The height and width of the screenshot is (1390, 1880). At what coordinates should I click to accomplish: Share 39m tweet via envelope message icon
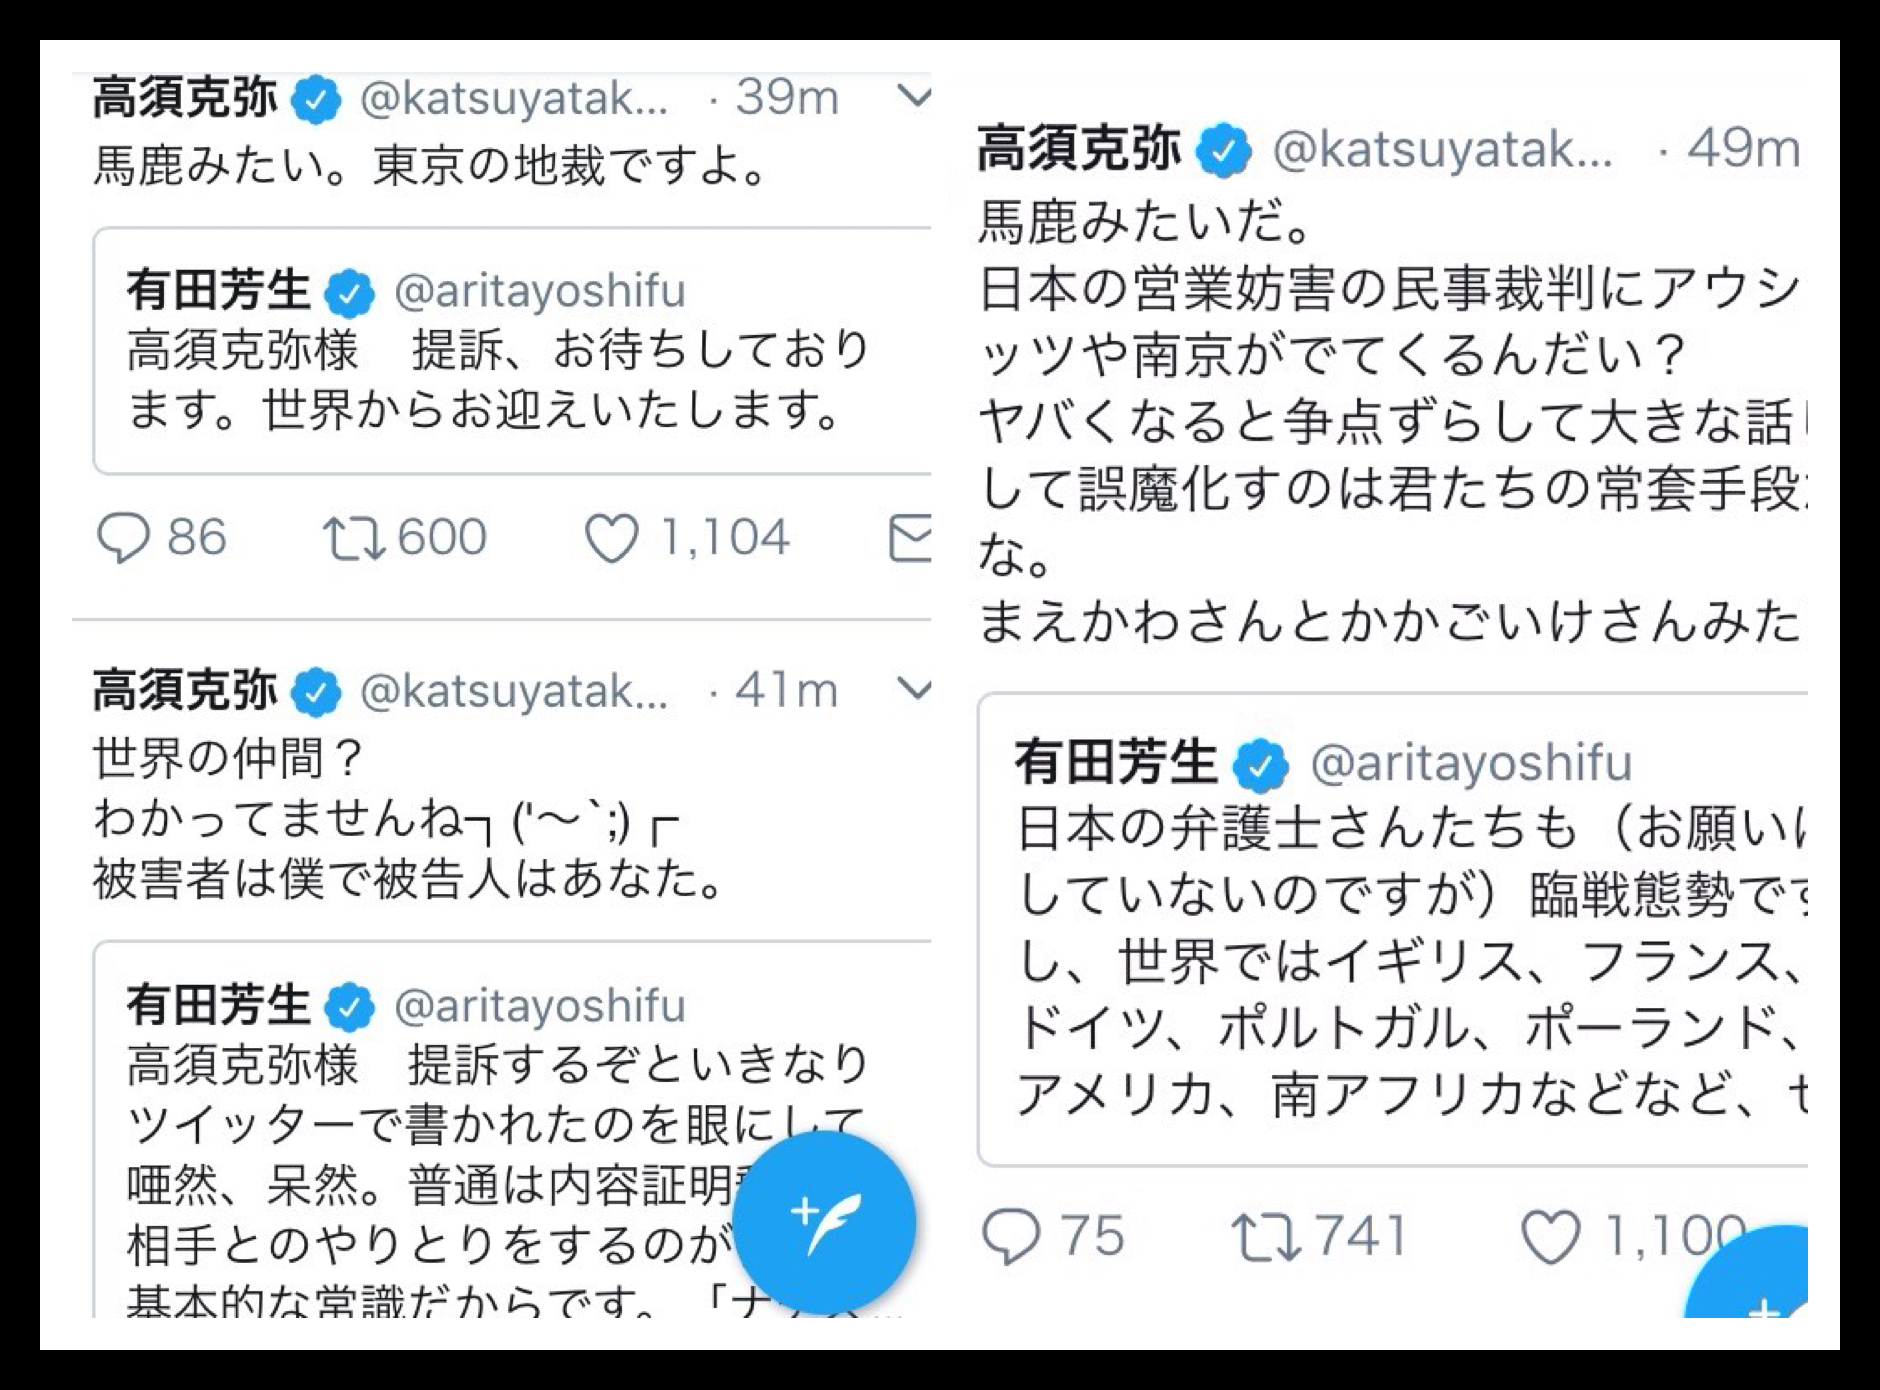(x=910, y=538)
